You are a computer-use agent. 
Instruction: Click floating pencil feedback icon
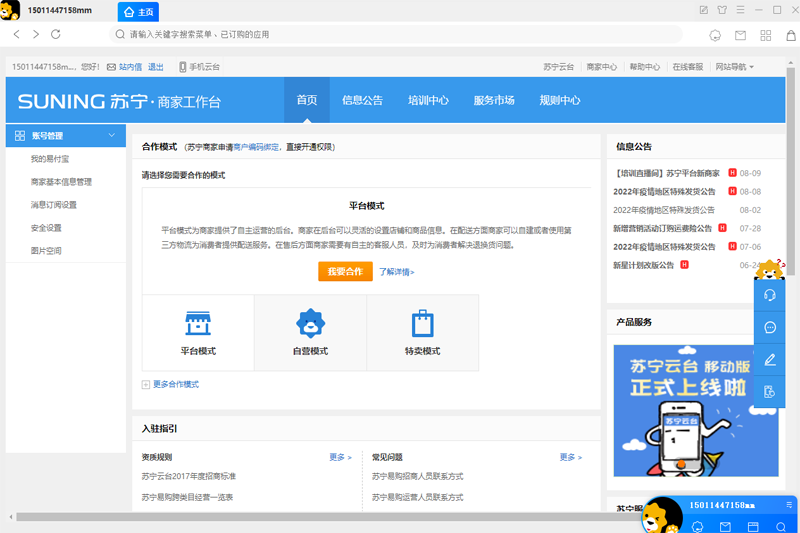click(770, 360)
